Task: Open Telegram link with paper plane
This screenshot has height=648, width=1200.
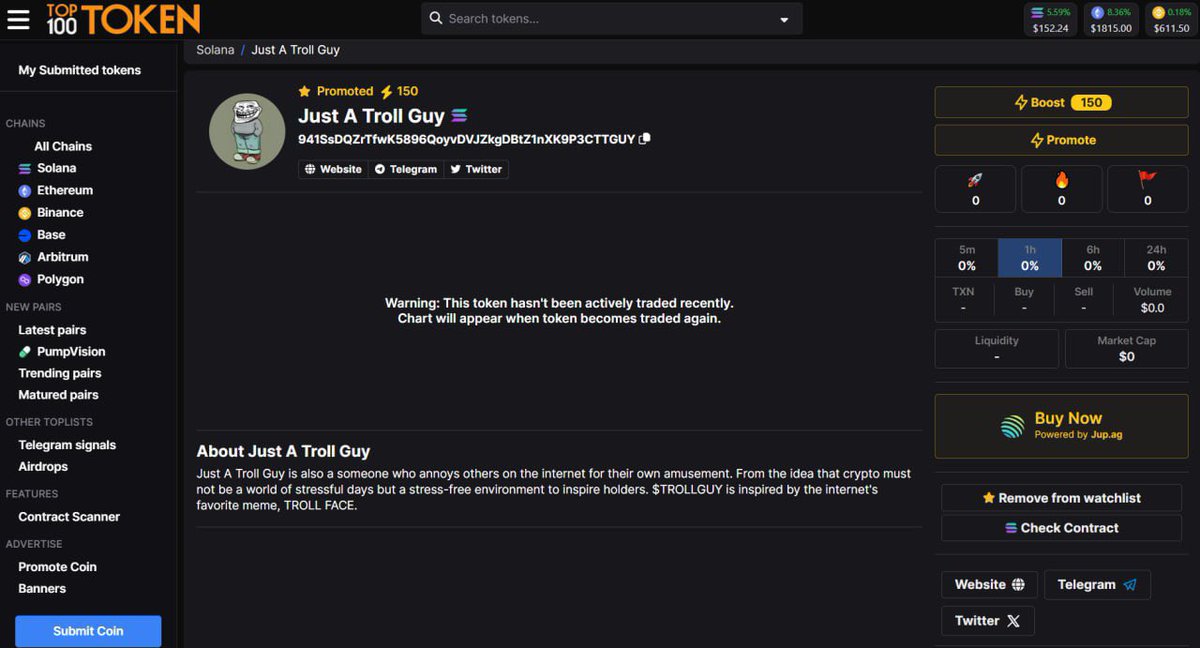Action: point(1097,585)
